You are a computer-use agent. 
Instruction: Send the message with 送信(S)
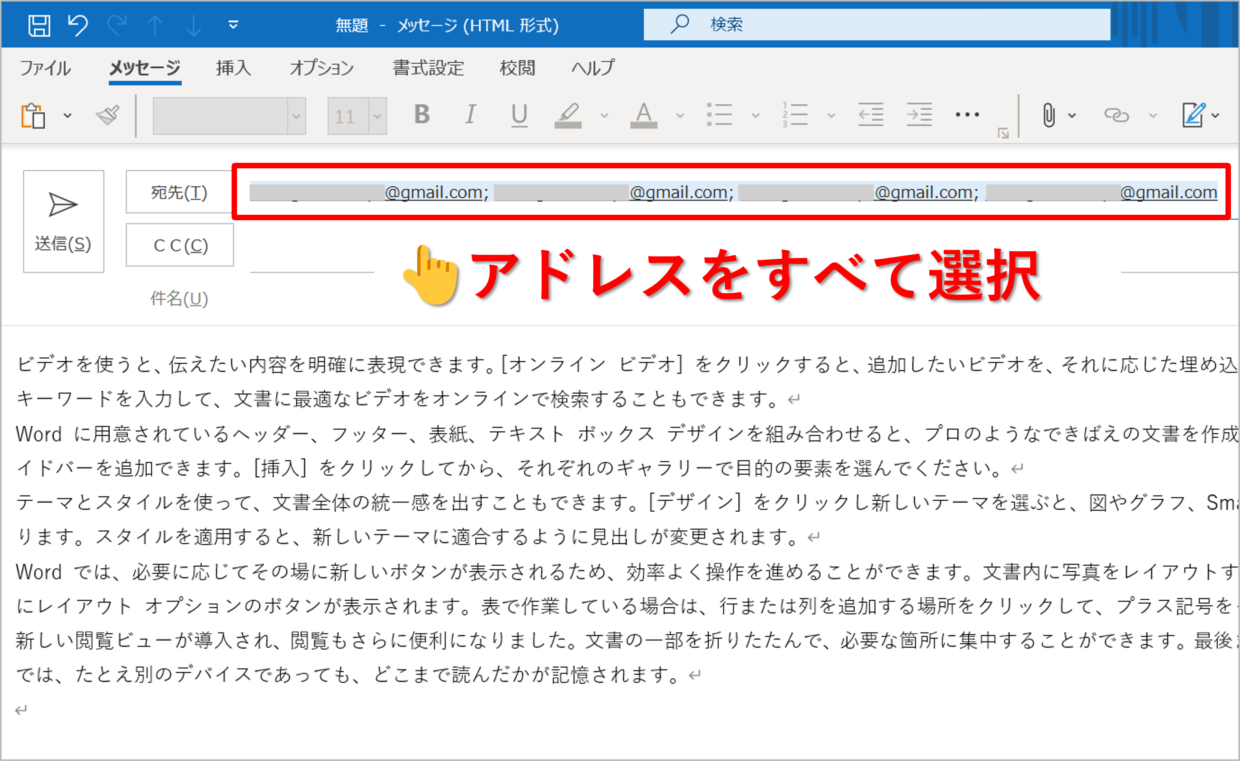(63, 221)
